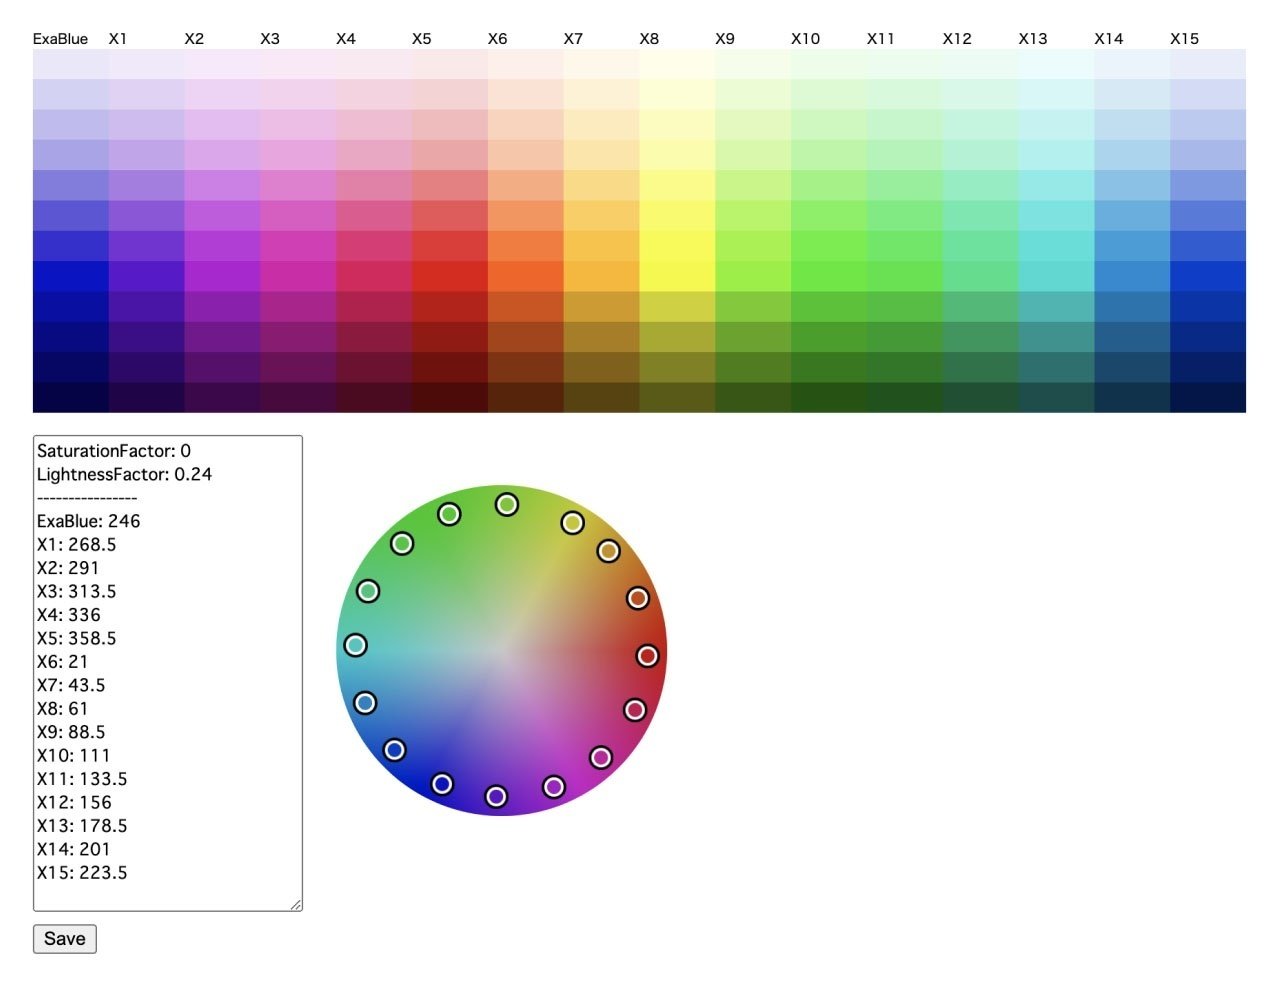The height and width of the screenshot is (982, 1280).
Task: Pick the bottom darkest swatch in X15 column
Action: (x=1207, y=397)
